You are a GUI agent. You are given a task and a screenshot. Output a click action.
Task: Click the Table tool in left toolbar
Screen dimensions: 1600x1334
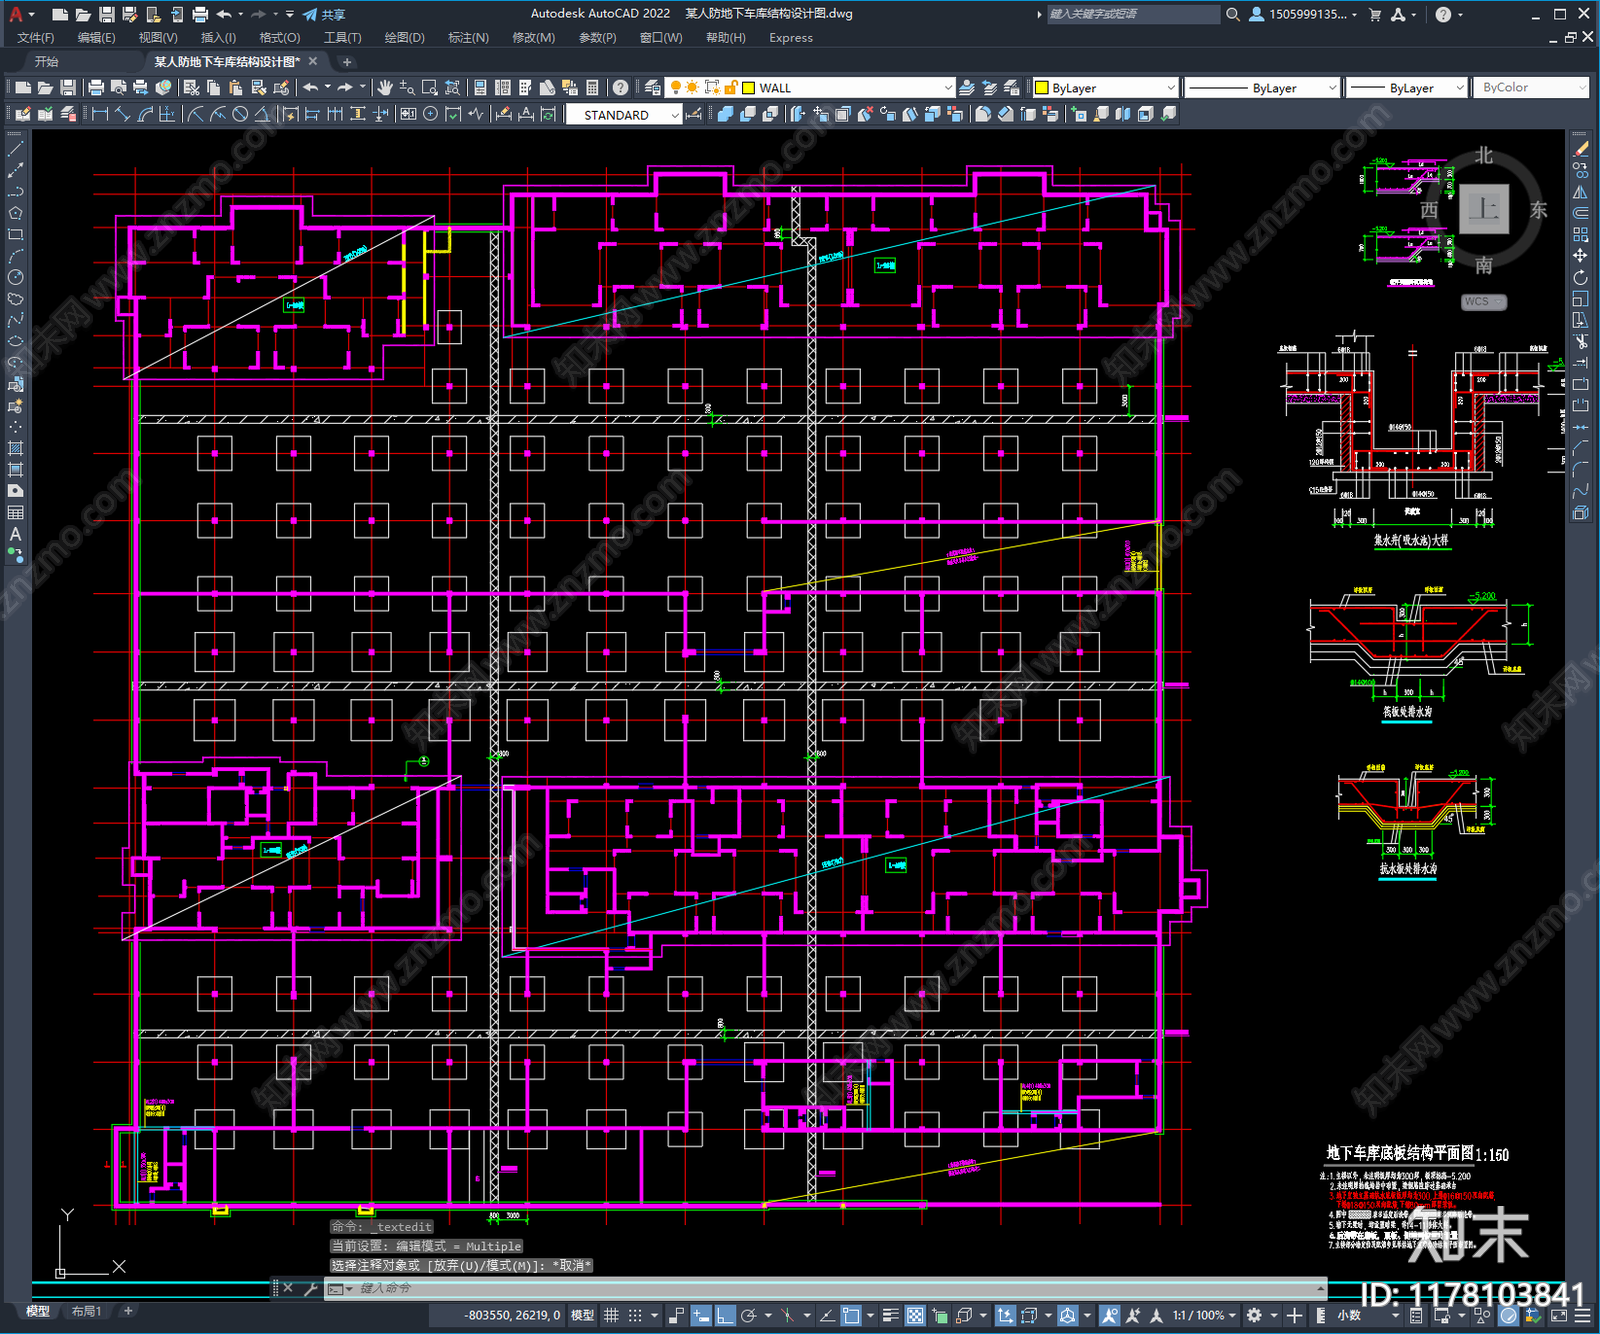[x=15, y=512]
